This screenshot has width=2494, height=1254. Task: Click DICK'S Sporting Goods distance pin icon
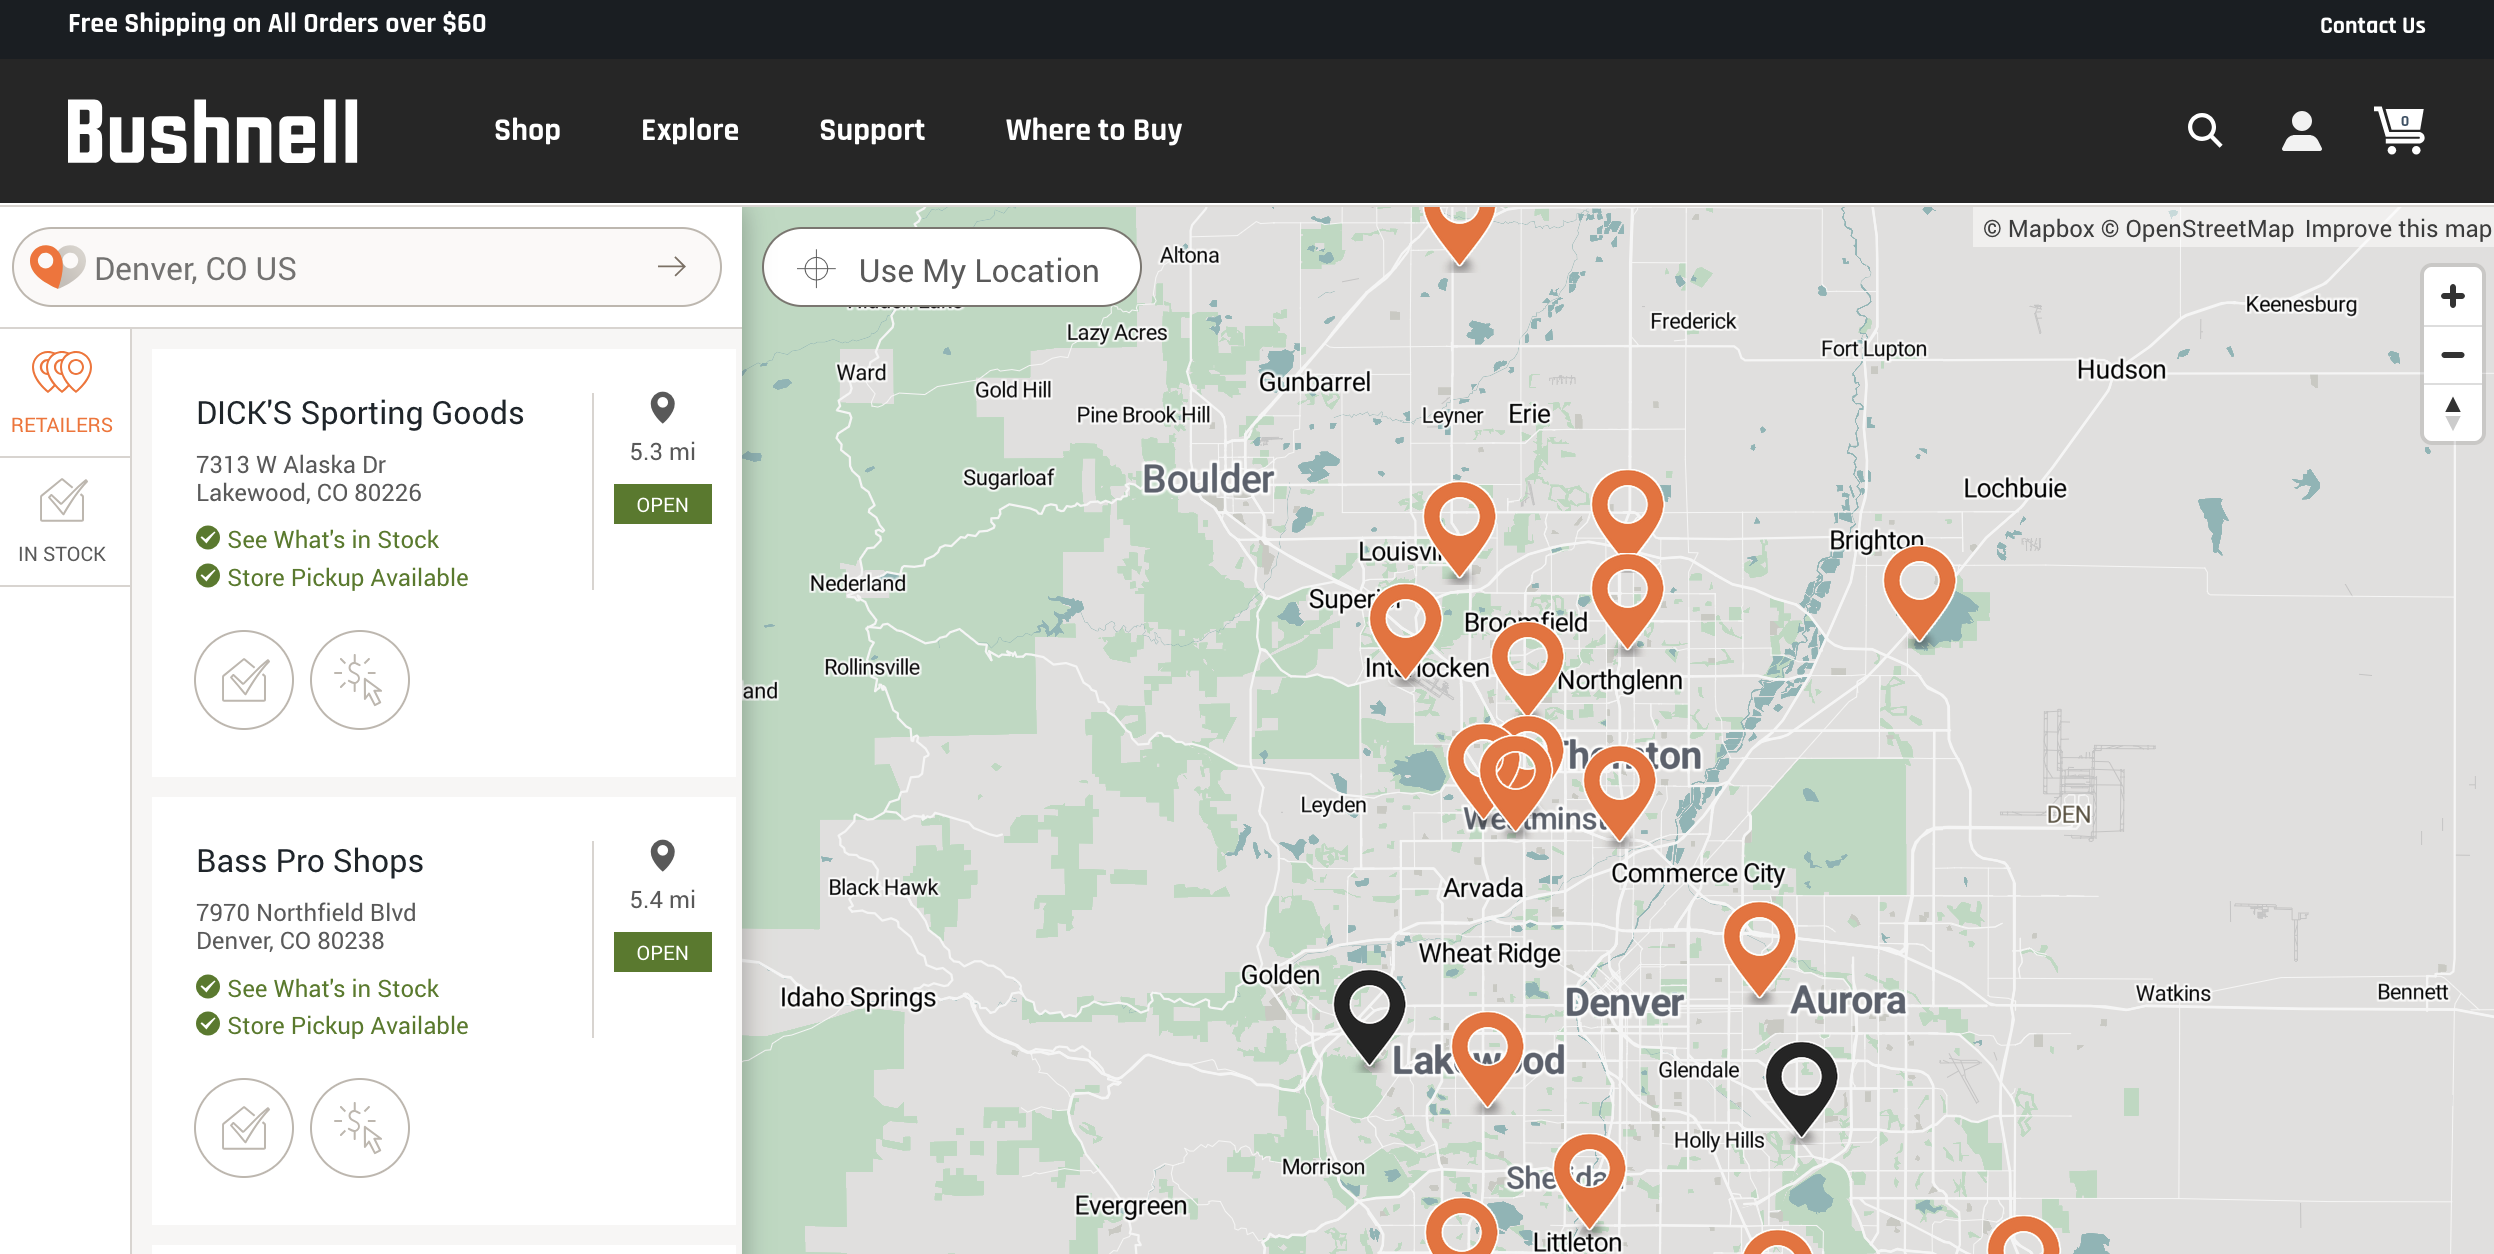(x=662, y=408)
